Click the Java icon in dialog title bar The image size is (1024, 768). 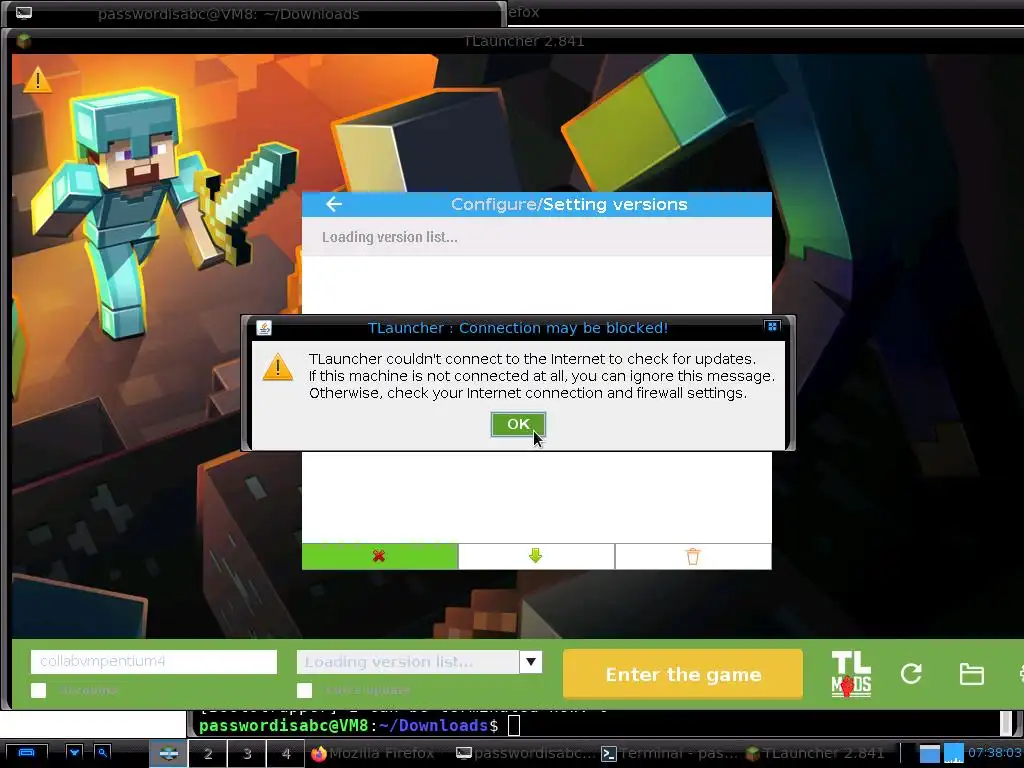[264, 328]
